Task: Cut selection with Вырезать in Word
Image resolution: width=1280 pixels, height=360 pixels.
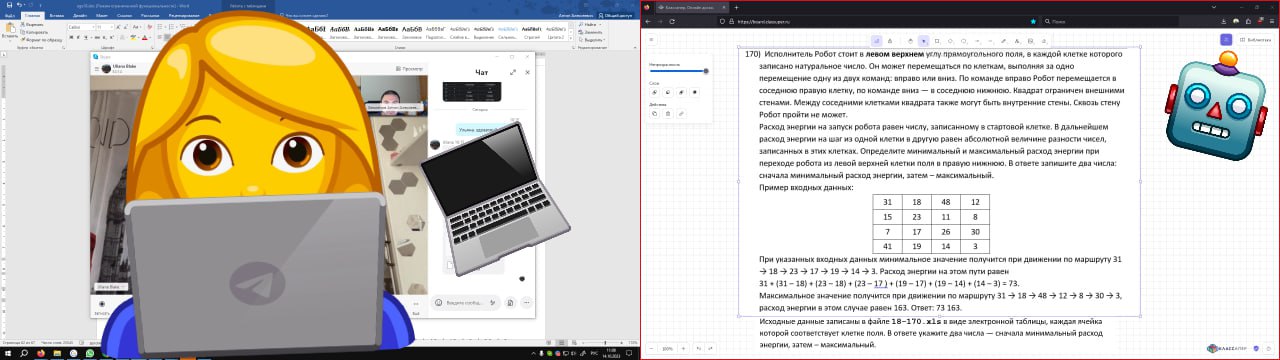Action: click(x=33, y=24)
